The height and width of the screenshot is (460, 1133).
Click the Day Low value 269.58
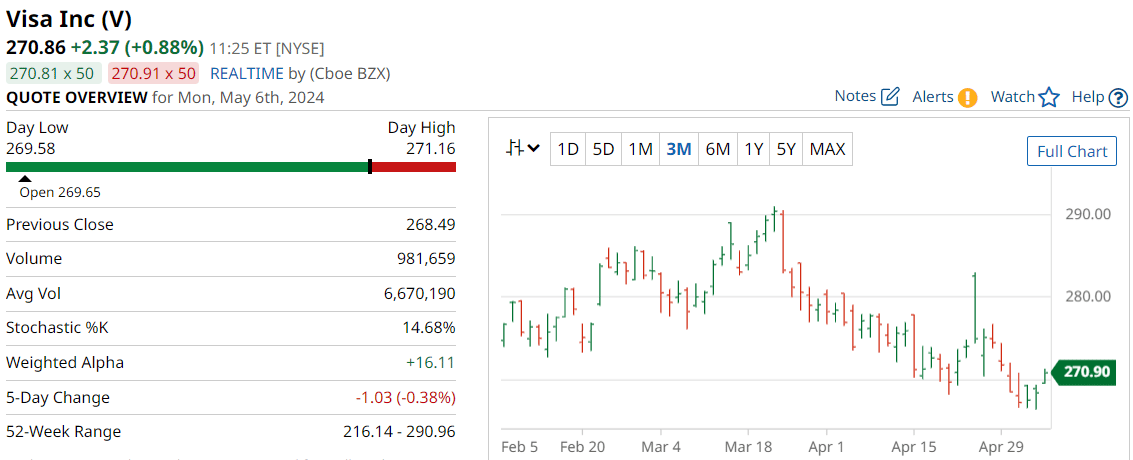(x=30, y=149)
